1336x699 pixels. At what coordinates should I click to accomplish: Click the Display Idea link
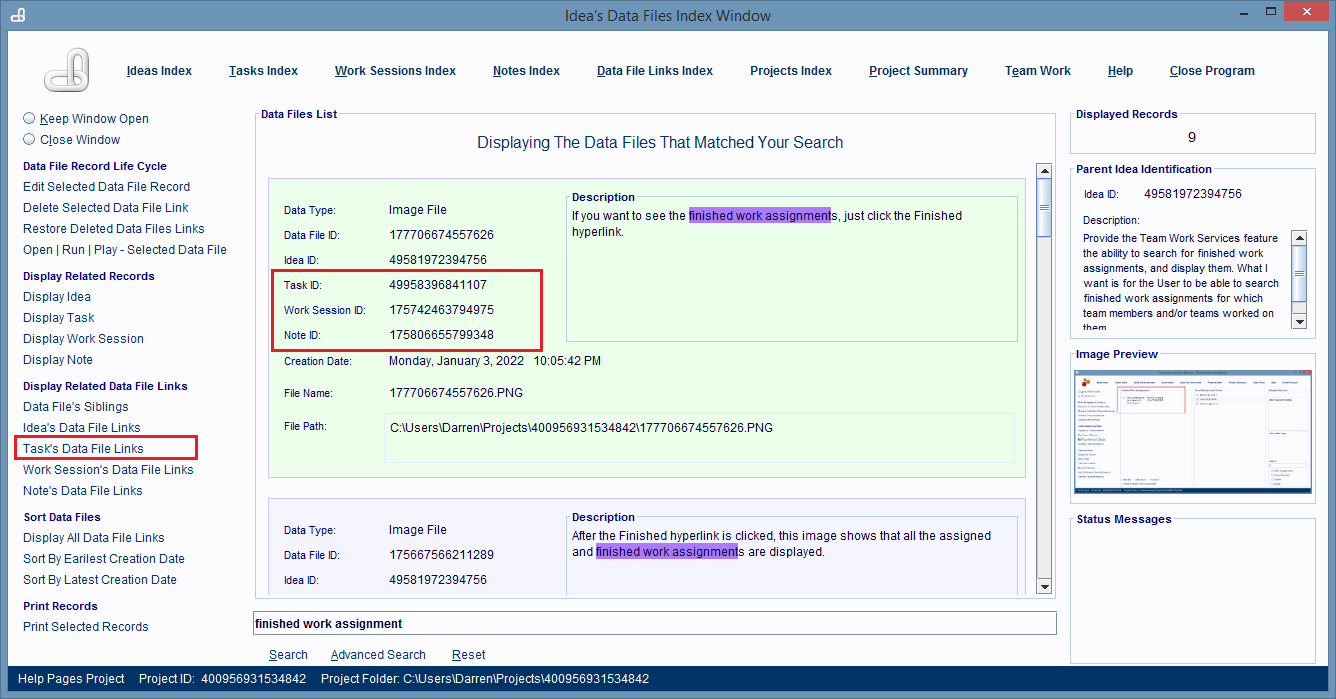57,297
